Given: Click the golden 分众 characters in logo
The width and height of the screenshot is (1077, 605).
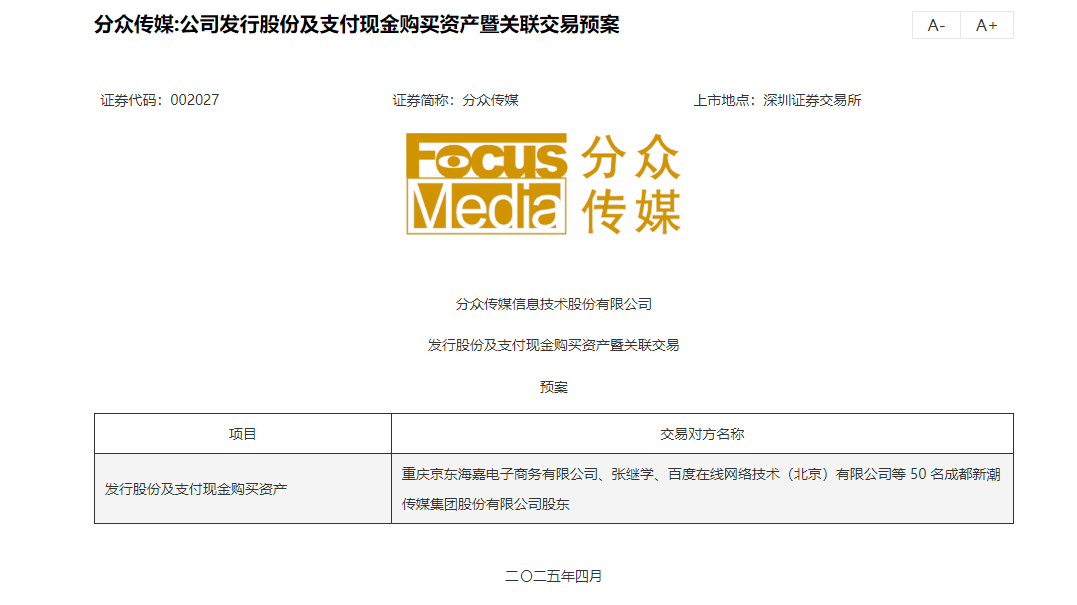Looking at the screenshot, I should coord(630,158).
